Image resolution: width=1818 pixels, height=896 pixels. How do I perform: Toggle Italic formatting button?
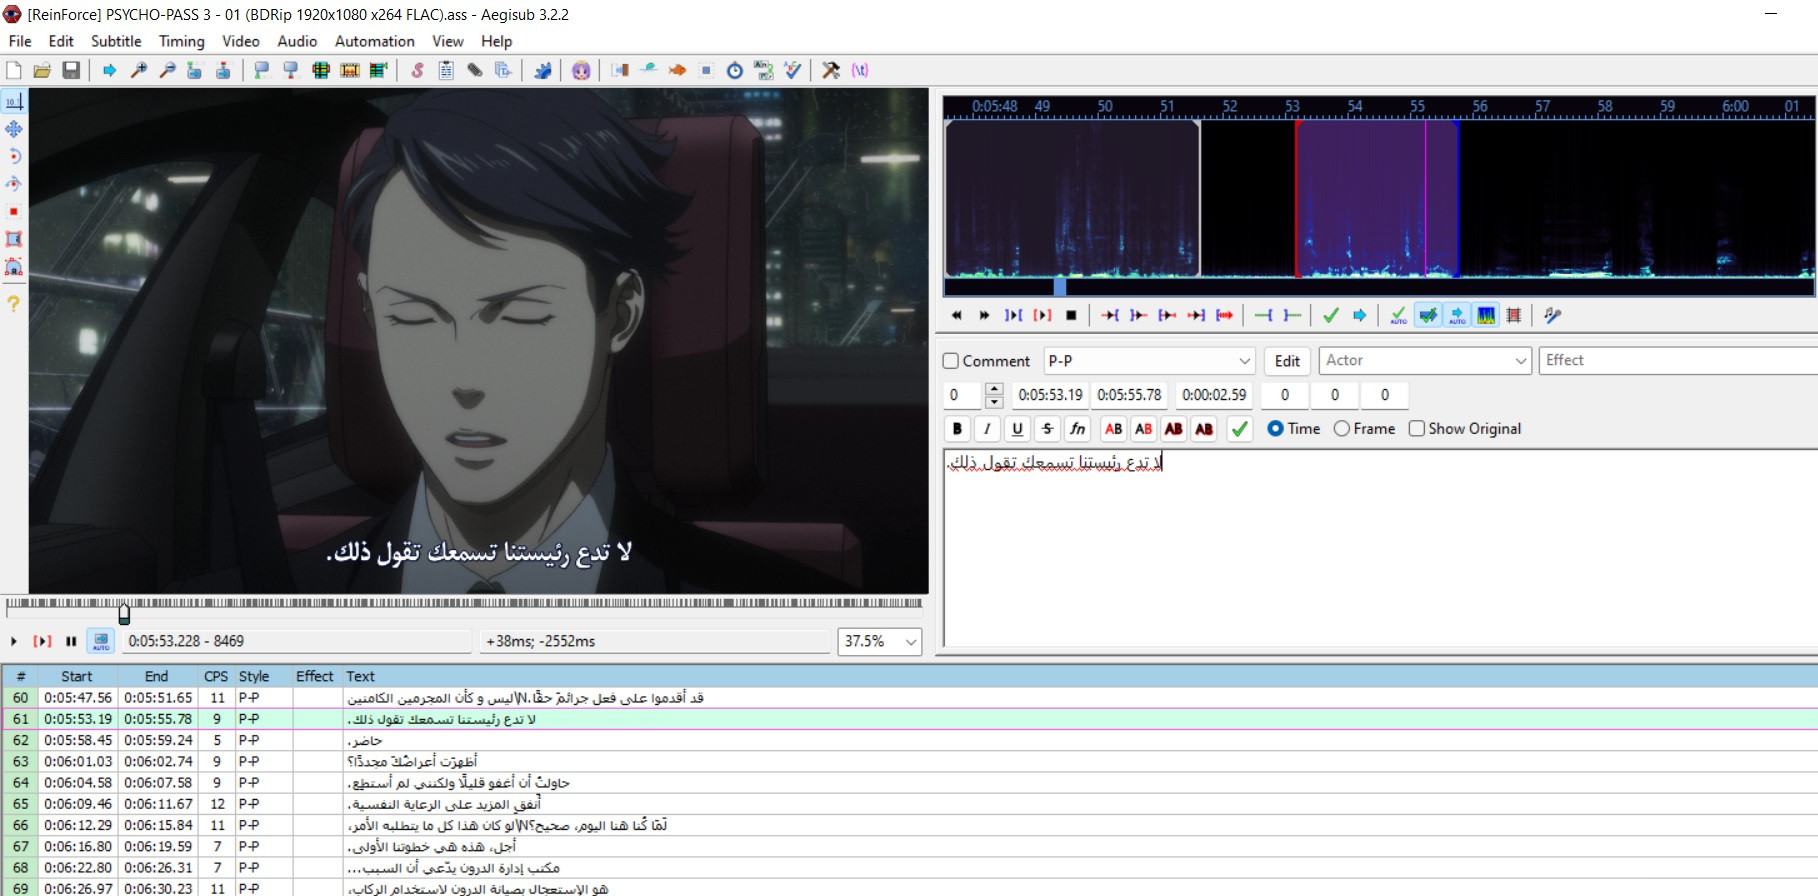[987, 429]
